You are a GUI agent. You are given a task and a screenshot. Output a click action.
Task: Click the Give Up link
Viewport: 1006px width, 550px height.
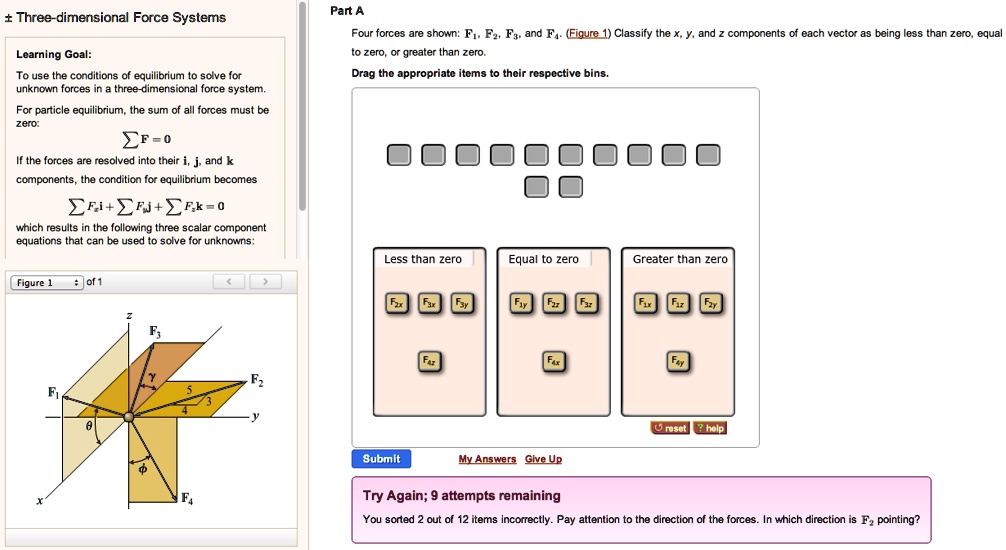point(543,460)
